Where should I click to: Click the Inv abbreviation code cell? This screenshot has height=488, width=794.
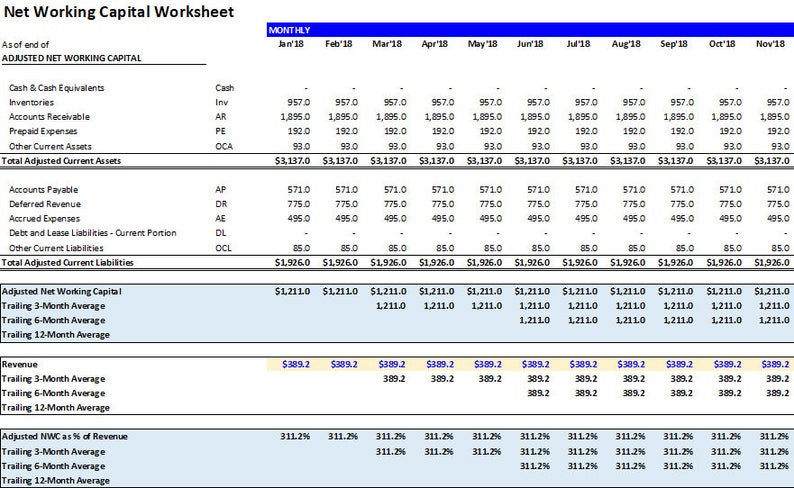coord(221,102)
